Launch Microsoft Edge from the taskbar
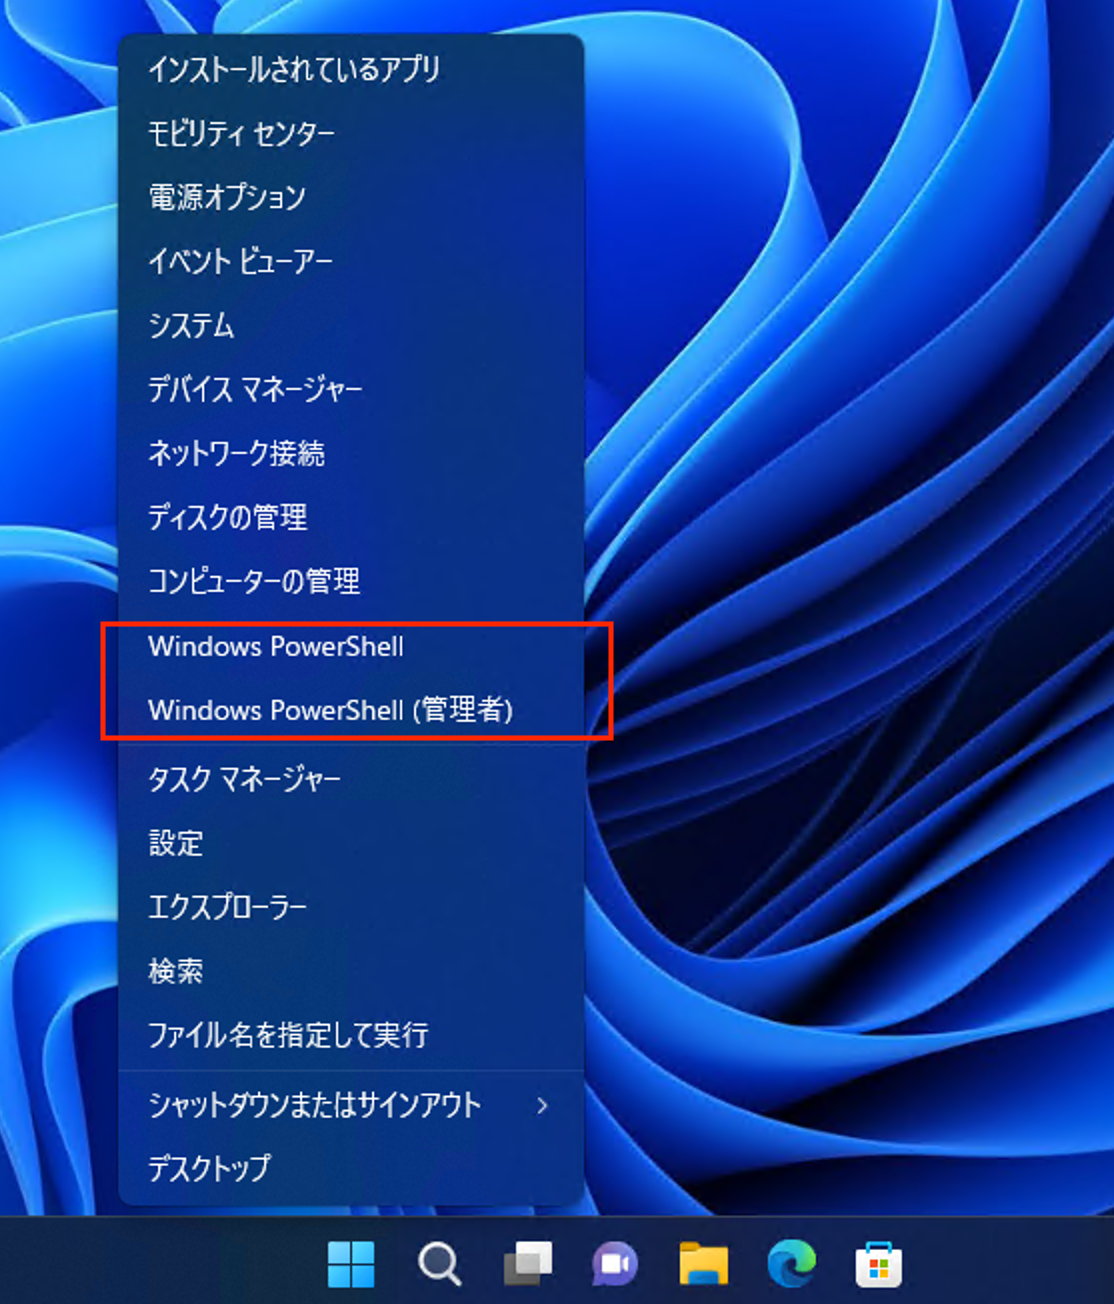 click(x=791, y=1264)
